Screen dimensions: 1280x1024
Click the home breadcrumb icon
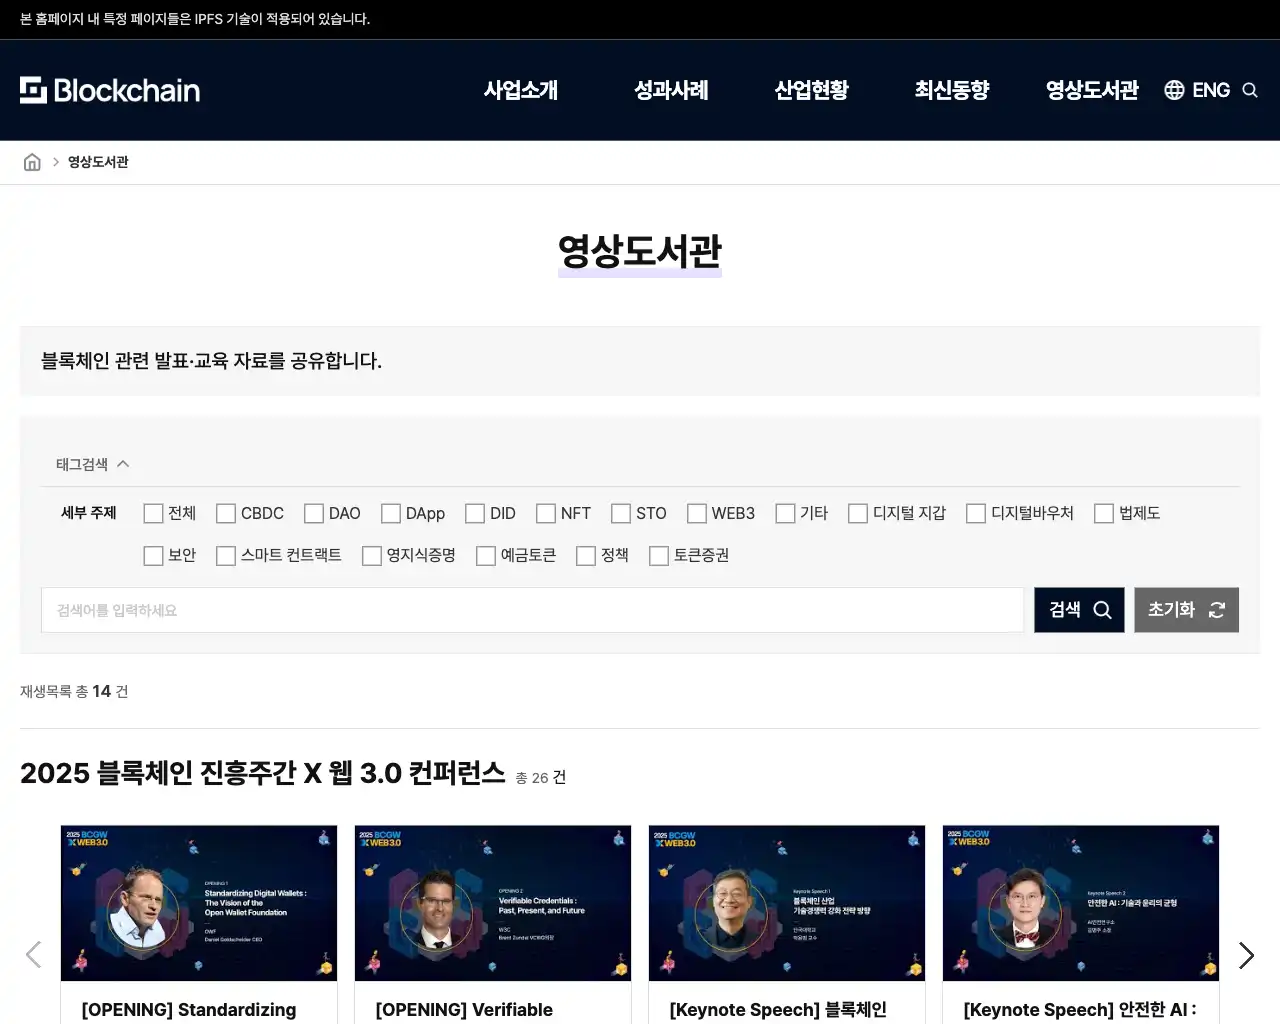point(32,161)
